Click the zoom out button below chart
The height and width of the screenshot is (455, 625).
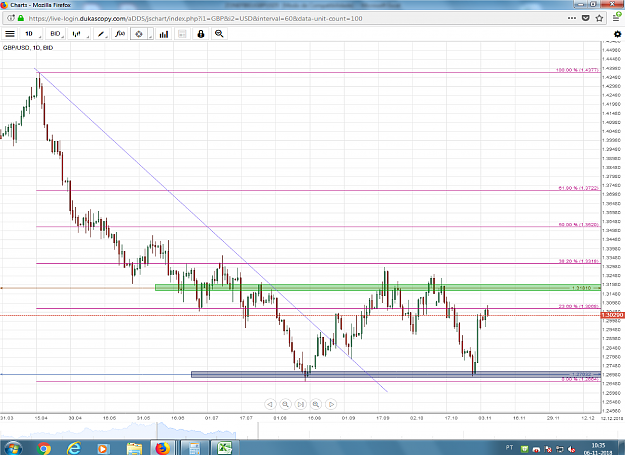point(285,404)
